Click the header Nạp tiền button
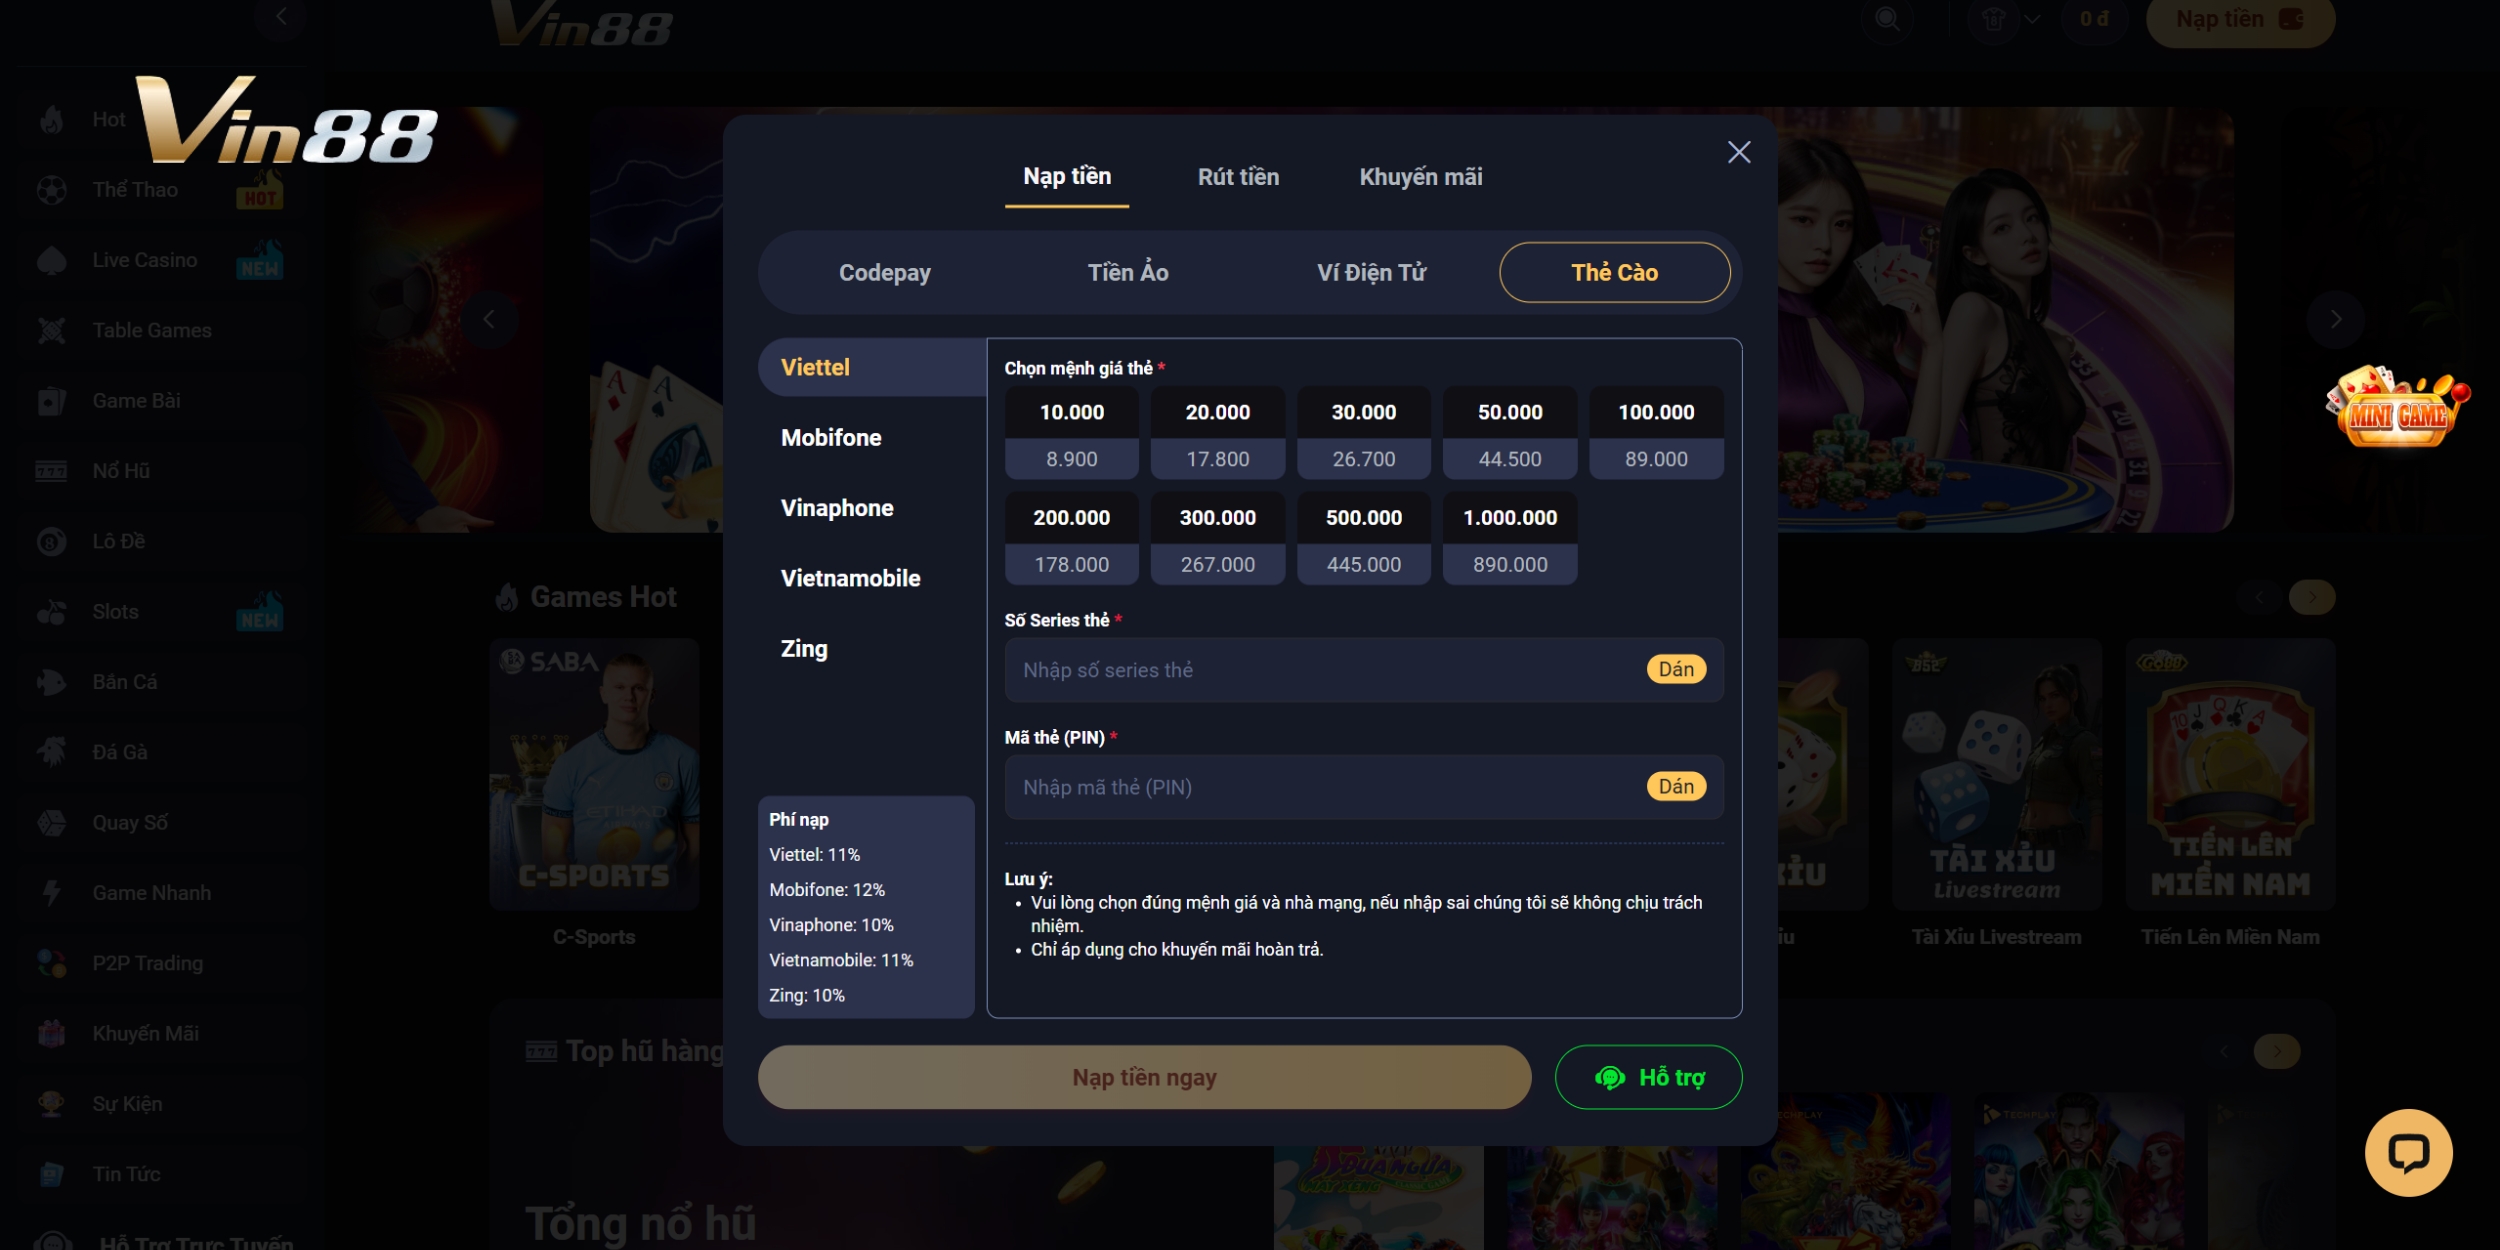Image resolution: width=2500 pixels, height=1250 pixels. click(x=2240, y=20)
